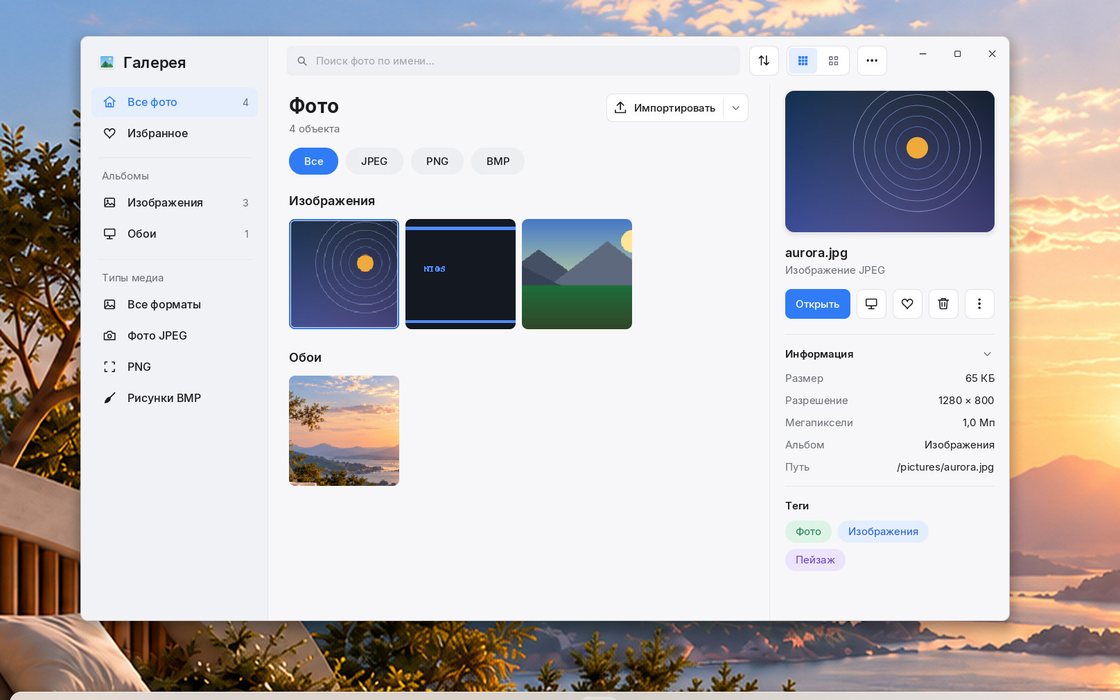The height and width of the screenshot is (700, 1120).
Task: Select the aurora thumbnail with concentric circles
Action: (344, 274)
